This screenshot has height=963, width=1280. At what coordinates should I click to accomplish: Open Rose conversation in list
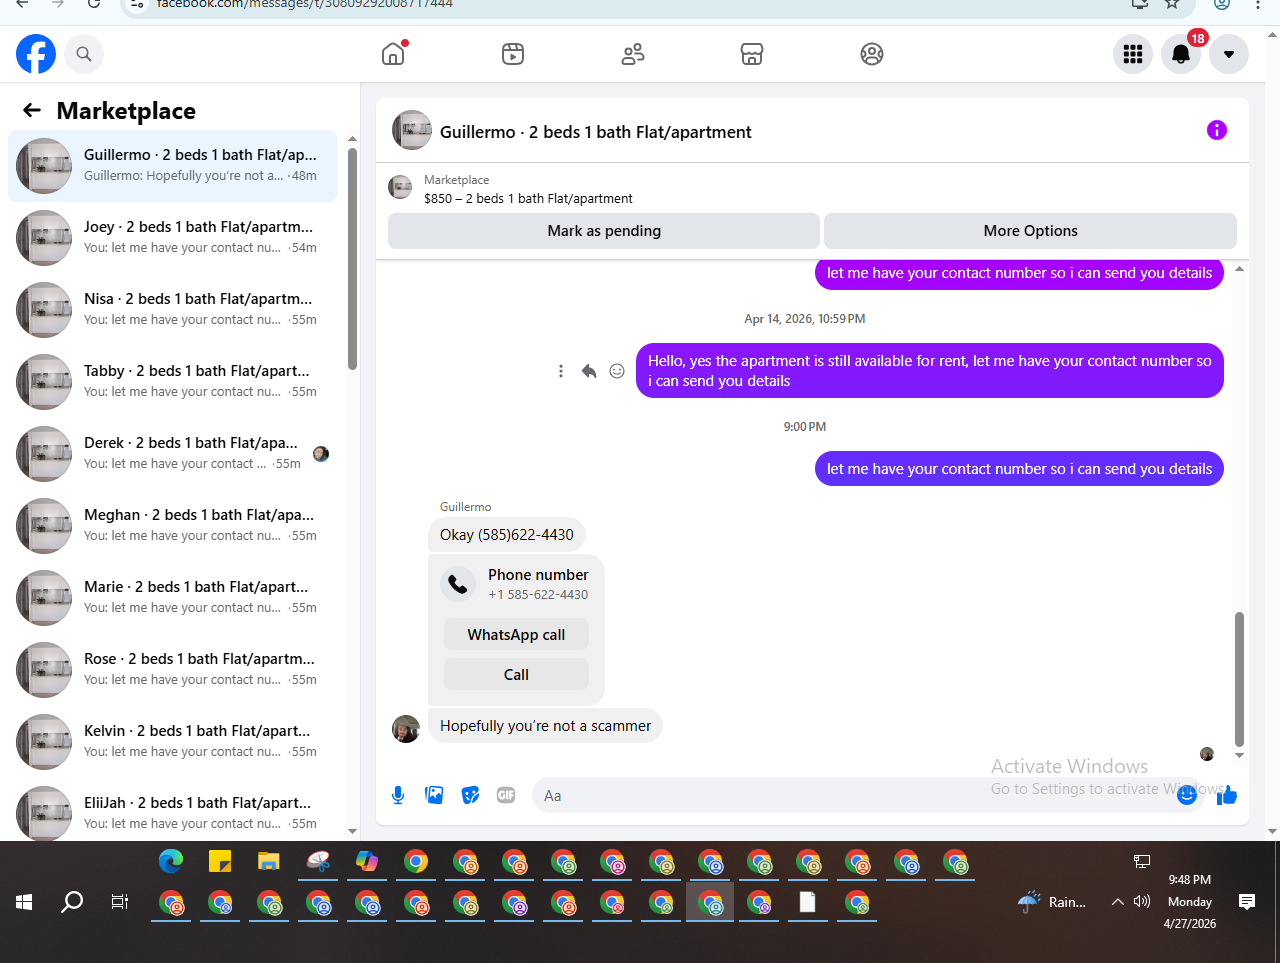pyautogui.click(x=172, y=670)
